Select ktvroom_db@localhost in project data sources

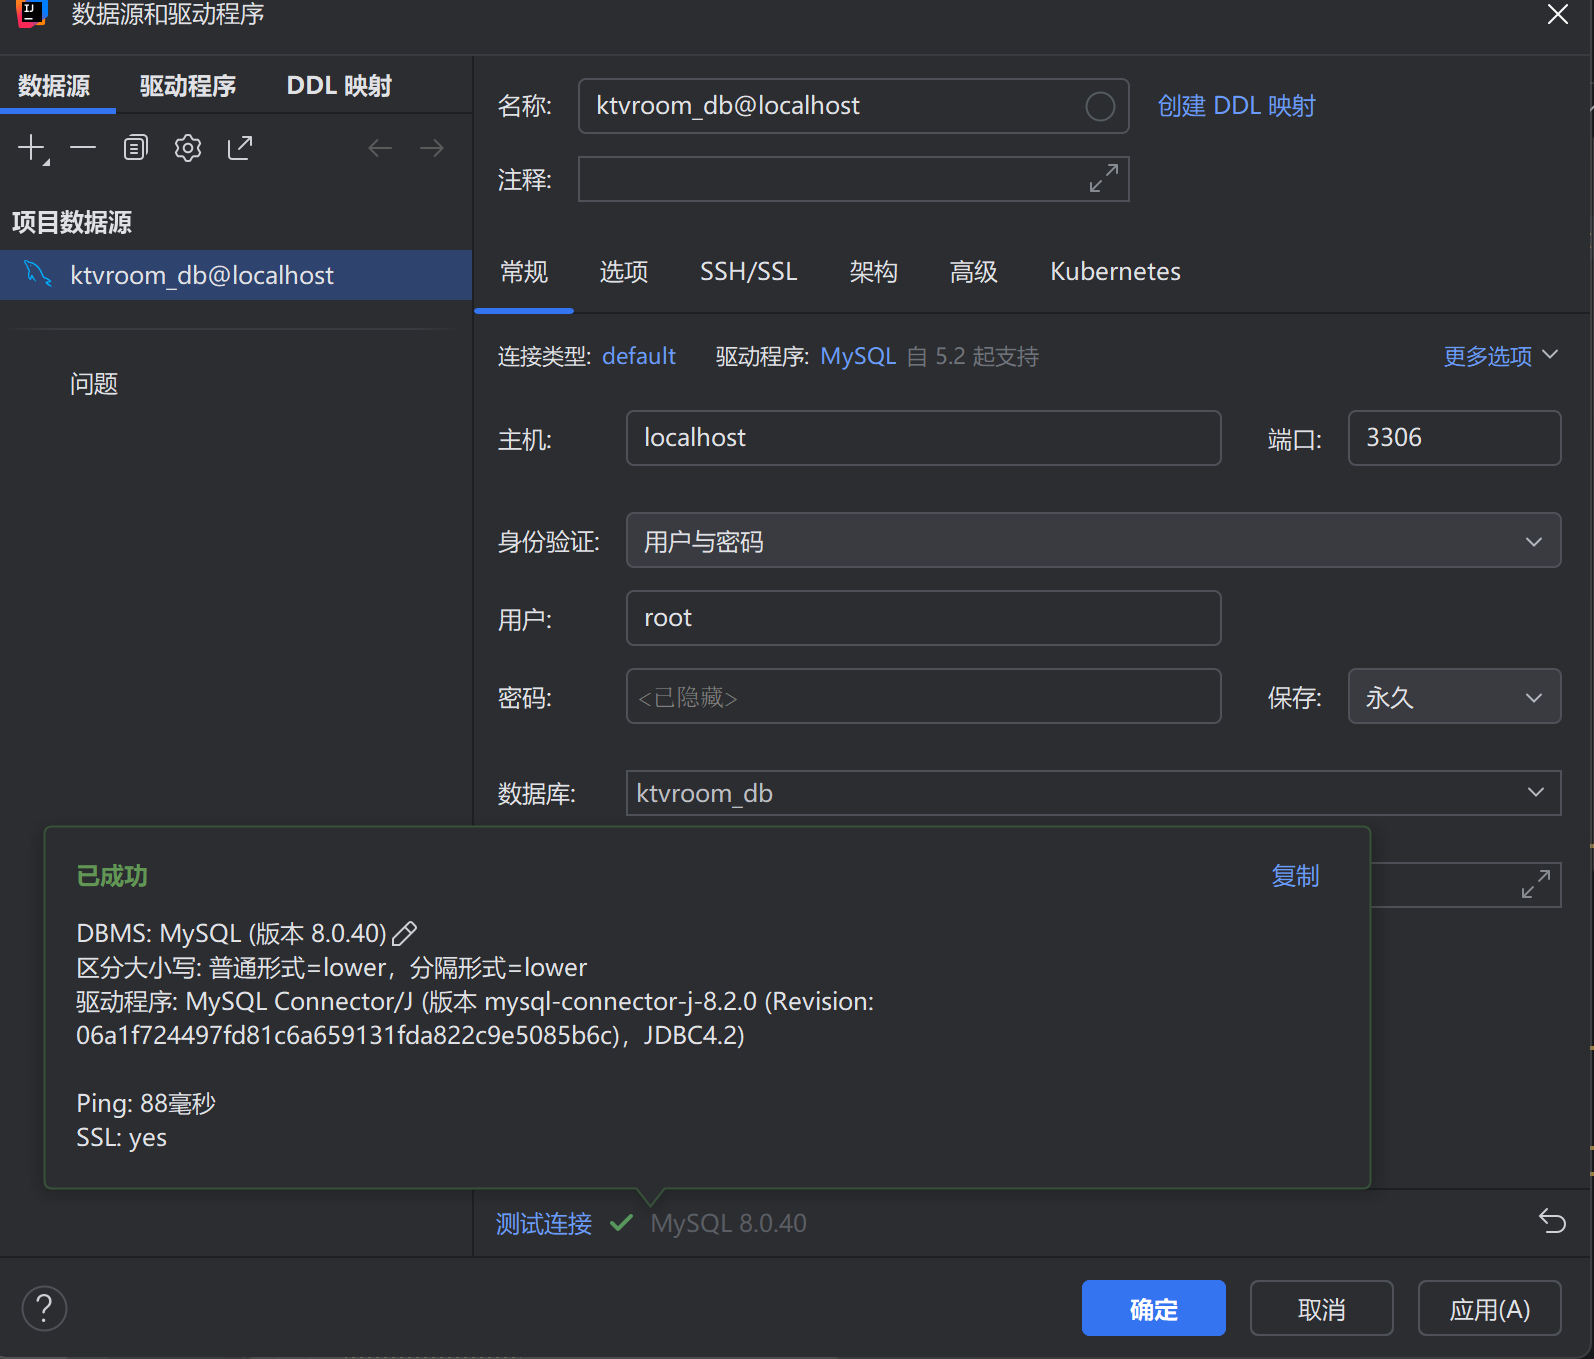(236, 275)
